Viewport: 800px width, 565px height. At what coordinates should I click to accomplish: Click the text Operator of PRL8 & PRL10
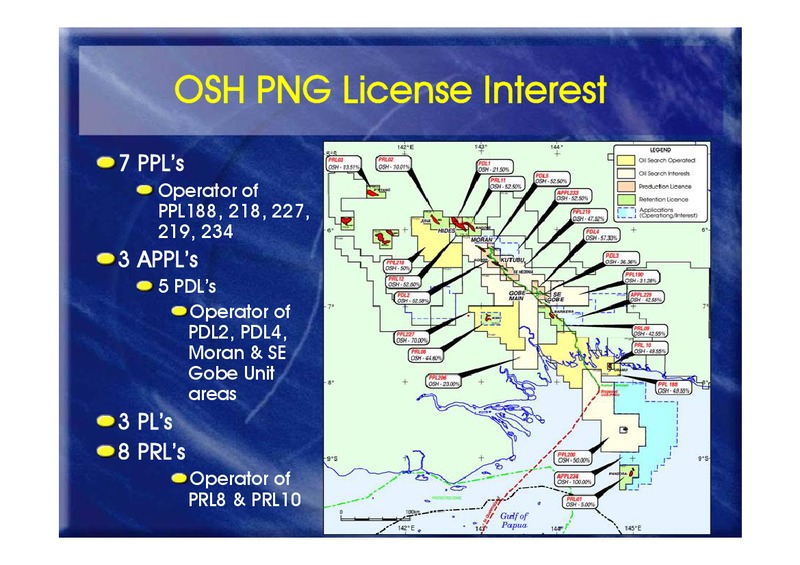point(244,489)
